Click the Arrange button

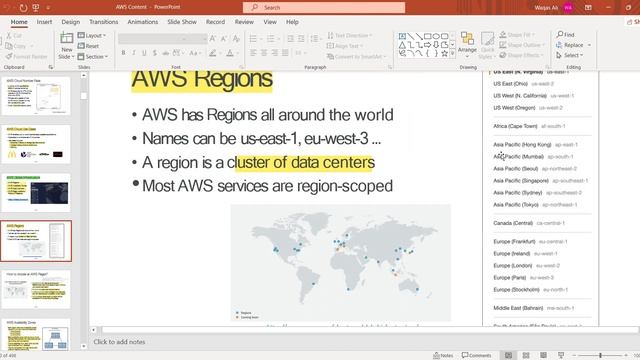pyautogui.click(x=467, y=43)
